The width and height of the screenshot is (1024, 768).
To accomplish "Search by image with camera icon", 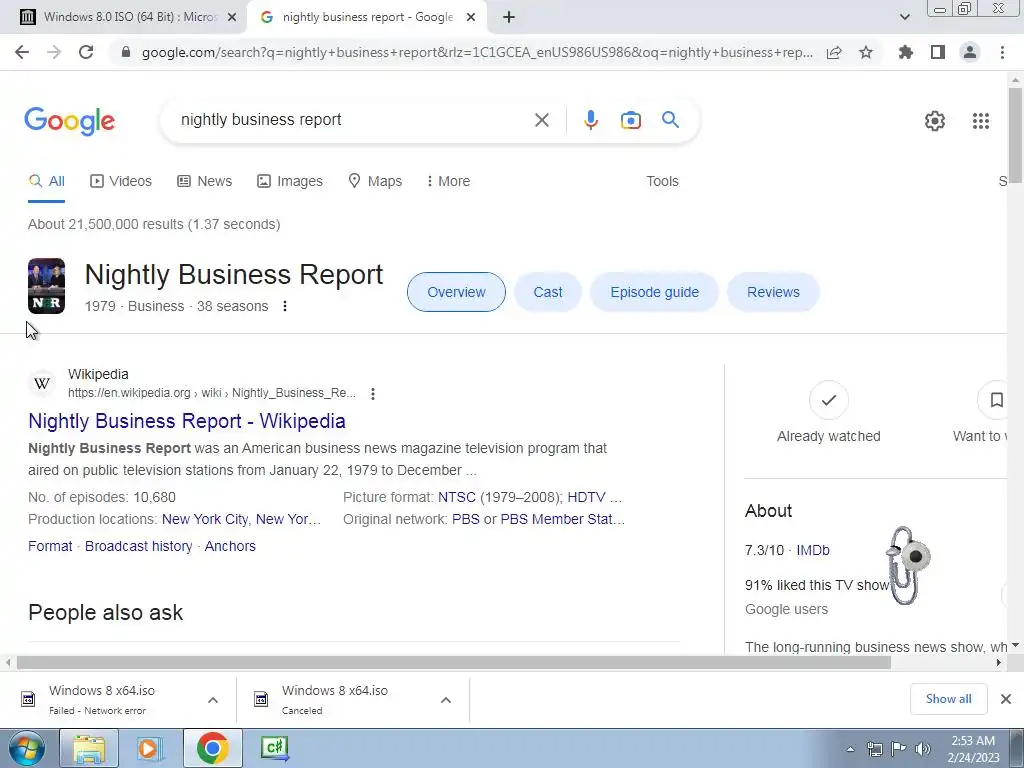I will coord(630,120).
